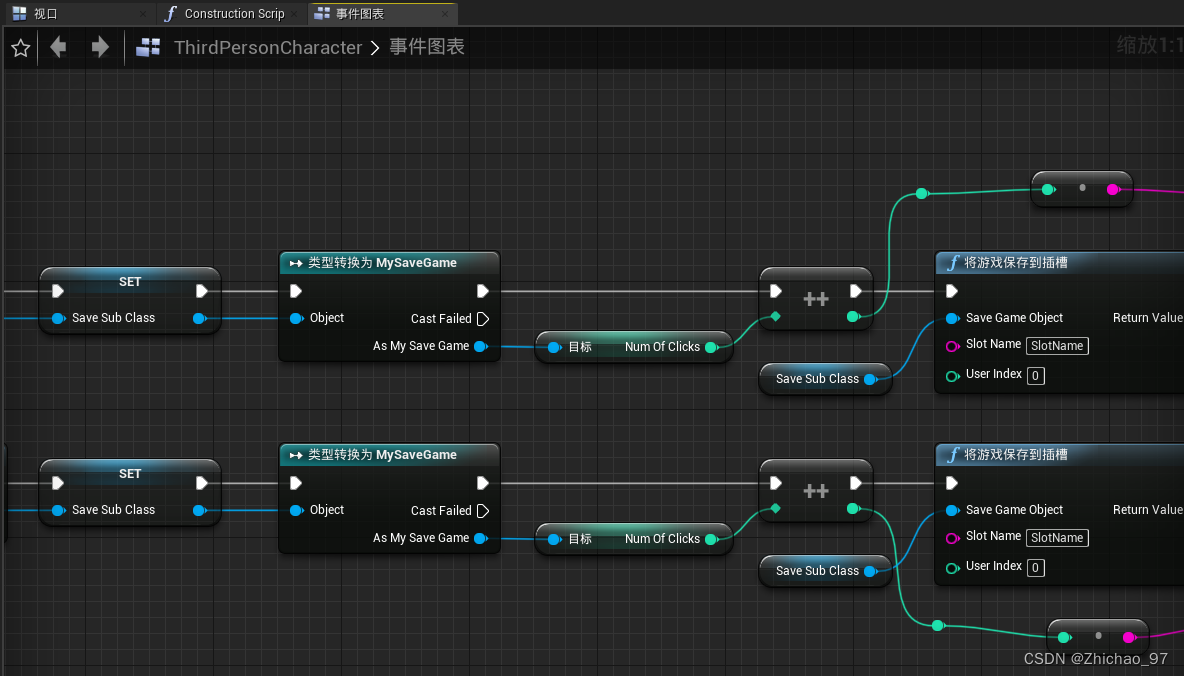Click lower 将游戏保存到插槽 exec input pin
The height and width of the screenshot is (676, 1184).
point(951,483)
